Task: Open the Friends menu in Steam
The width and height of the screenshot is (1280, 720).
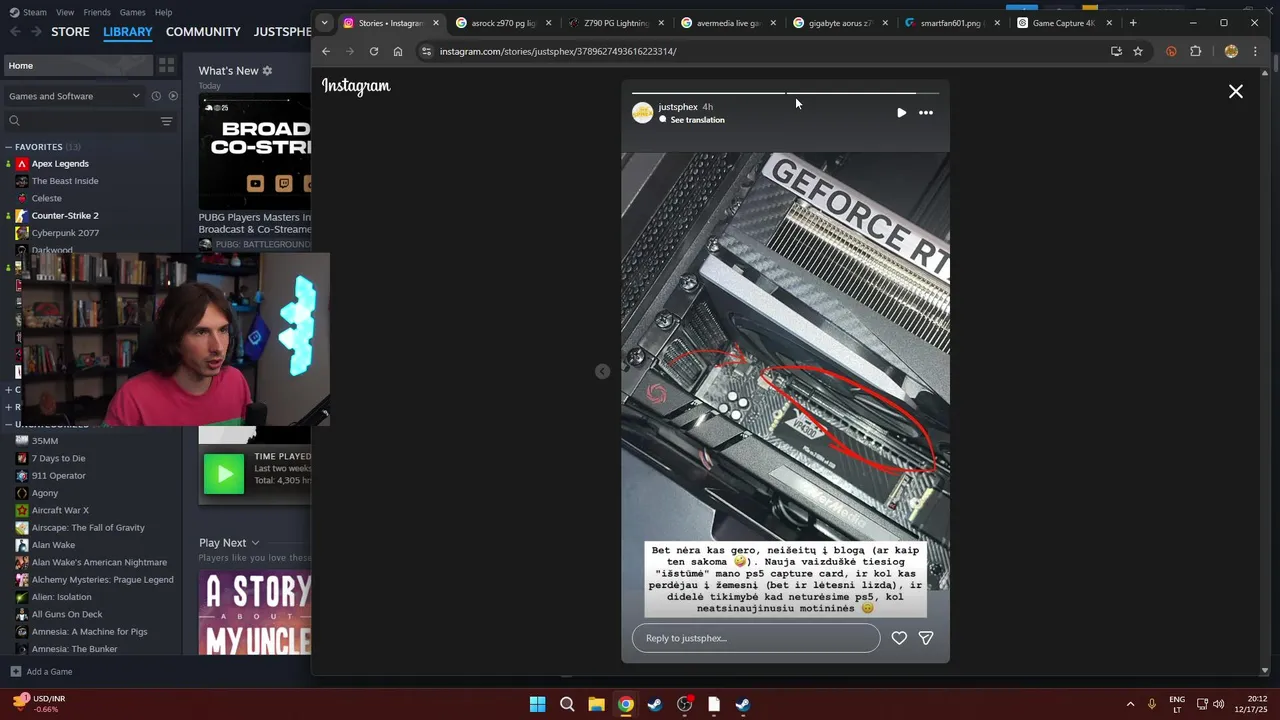Action: click(97, 12)
